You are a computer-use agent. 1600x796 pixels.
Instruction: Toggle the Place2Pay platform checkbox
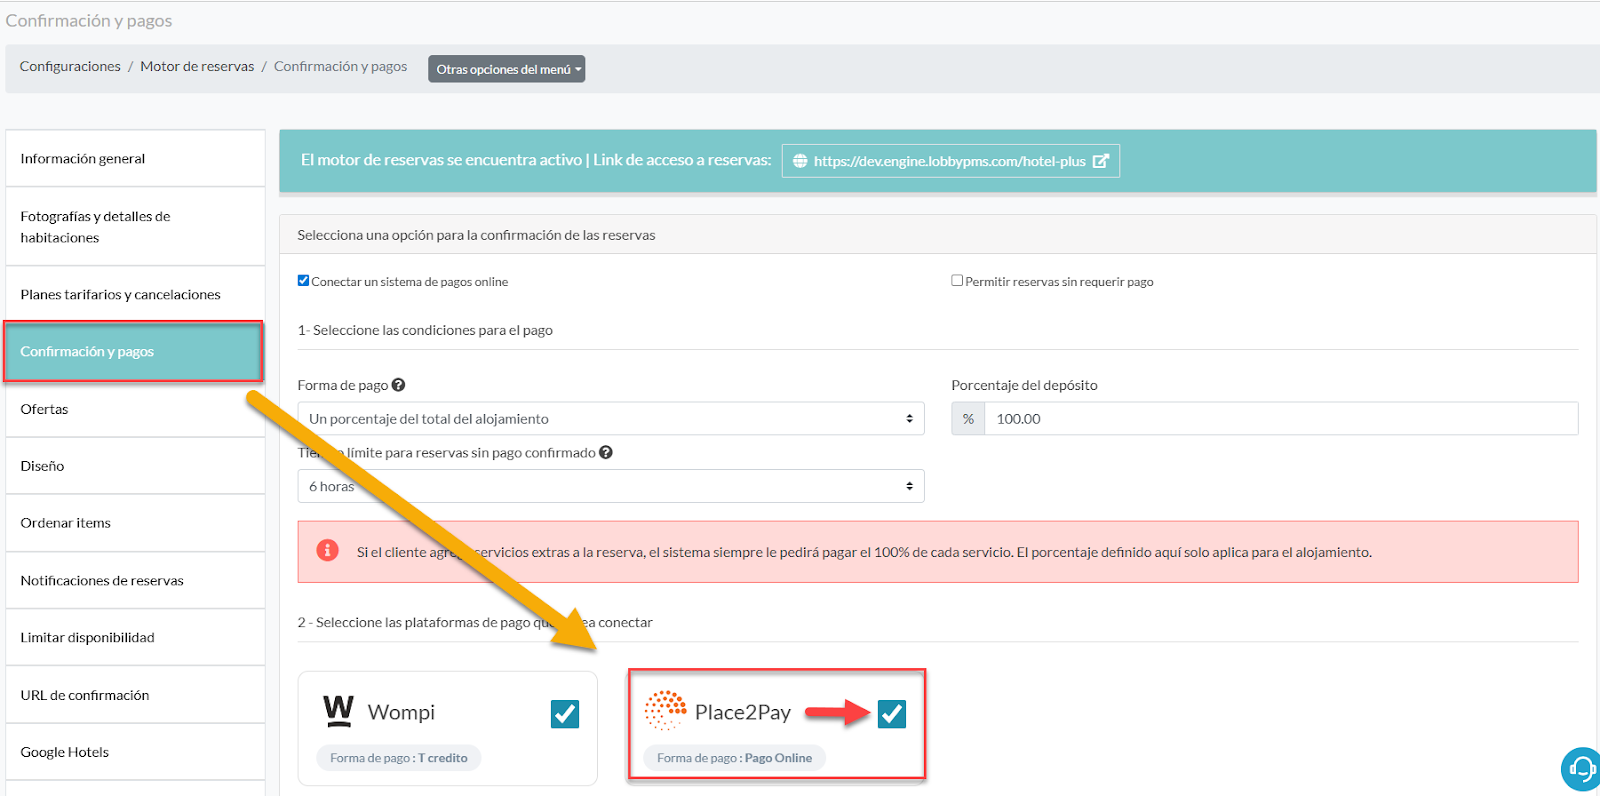pos(891,713)
